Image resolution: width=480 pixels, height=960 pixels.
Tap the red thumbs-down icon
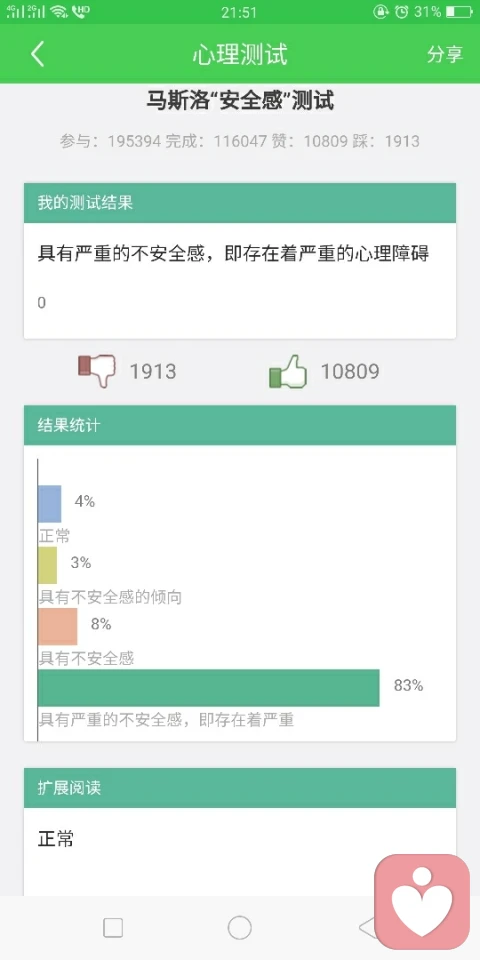pos(97,370)
